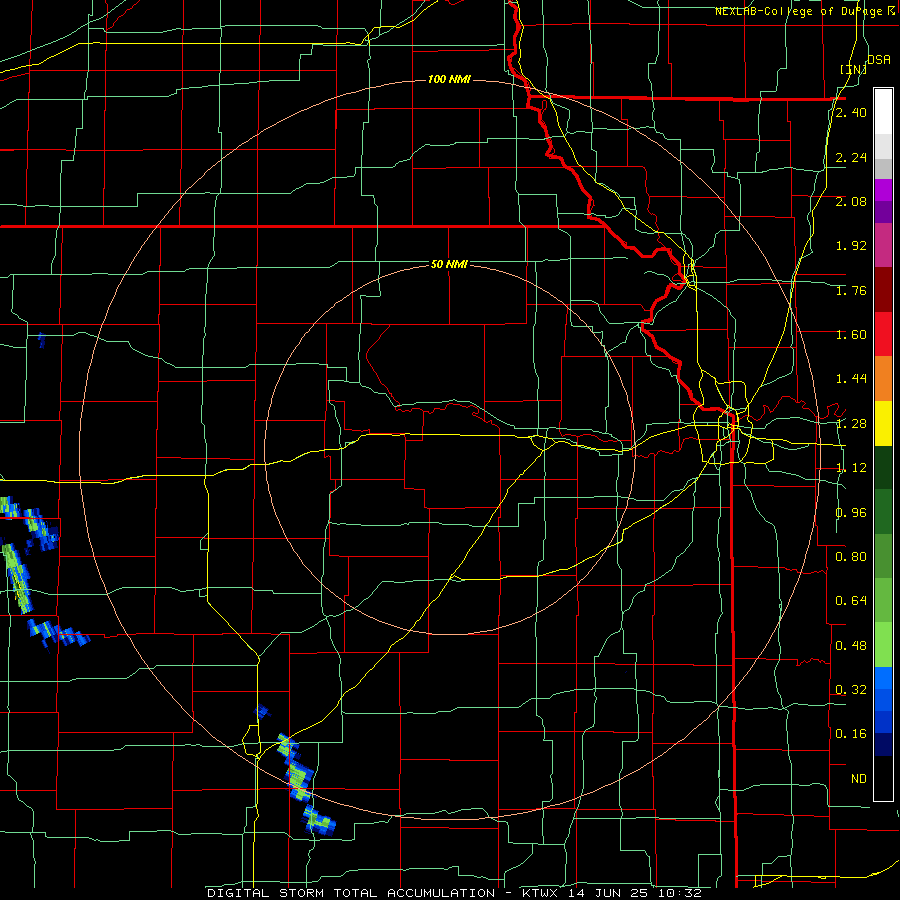This screenshot has height=900, width=900.
Task: Pick the yellow legend swatch
Action: 883,424
